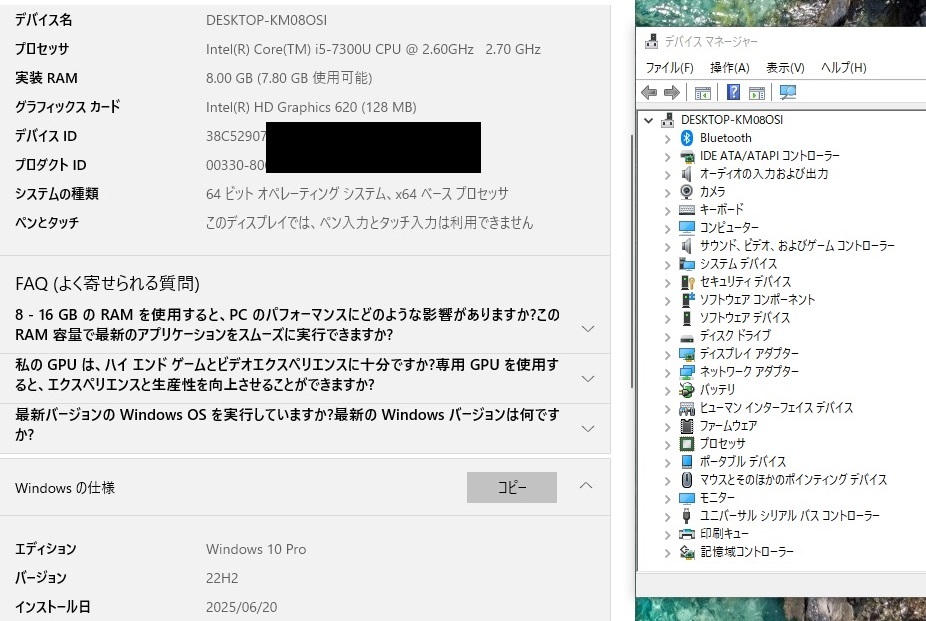
Task: Click the ヒューマン インターフェイス デバイス icon
Action: pyautogui.click(x=686, y=408)
